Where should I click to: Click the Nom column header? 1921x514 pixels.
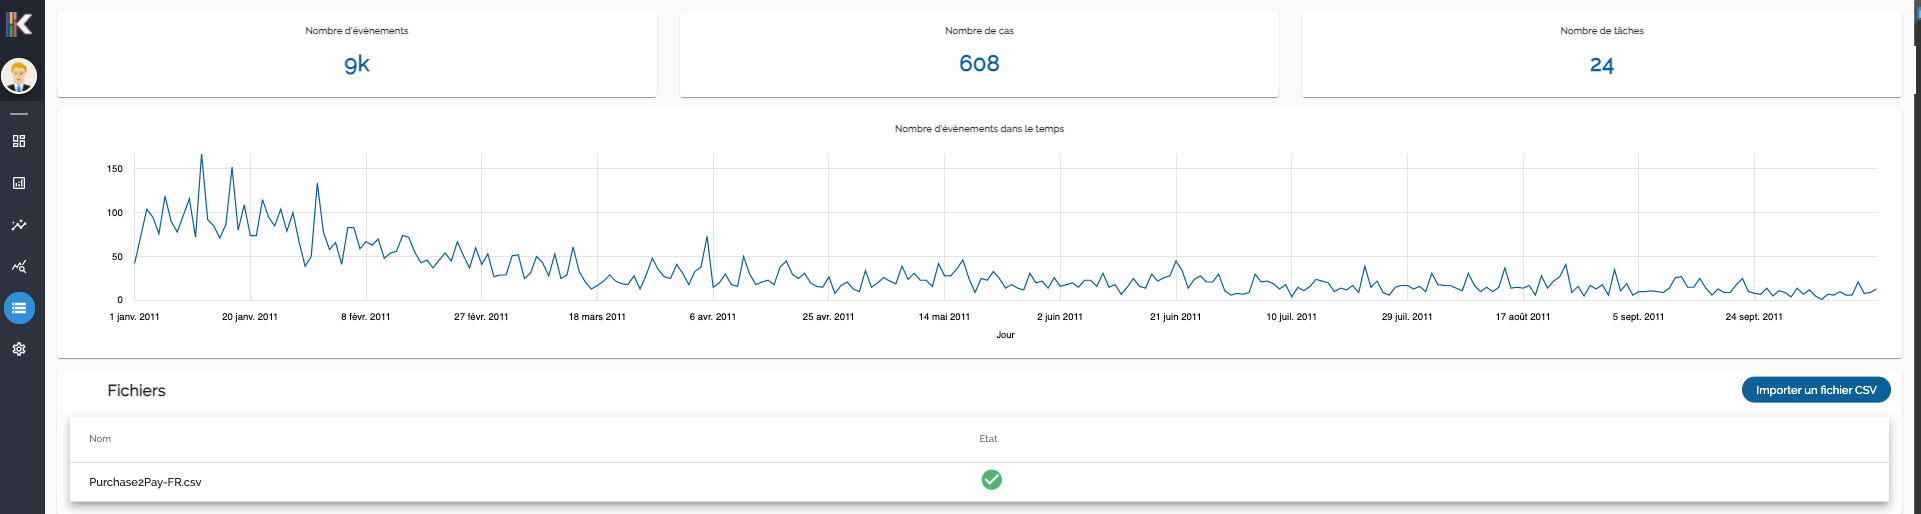(x=100, y=439)
